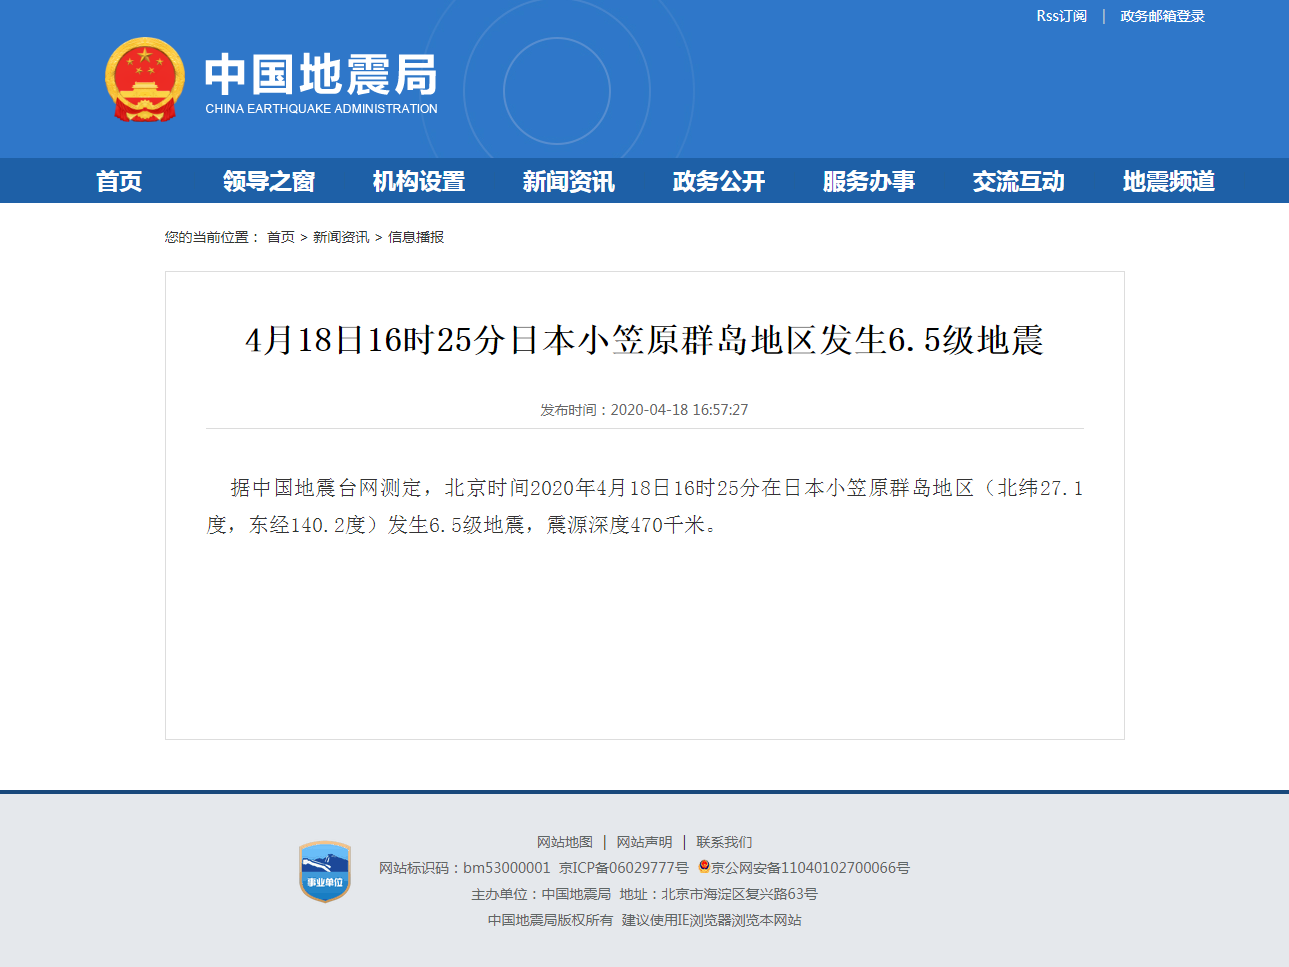The width and height of the screenshot is (1289, 967).
Task: Click the 网站声明 footer link
Action: coord(645,841)
